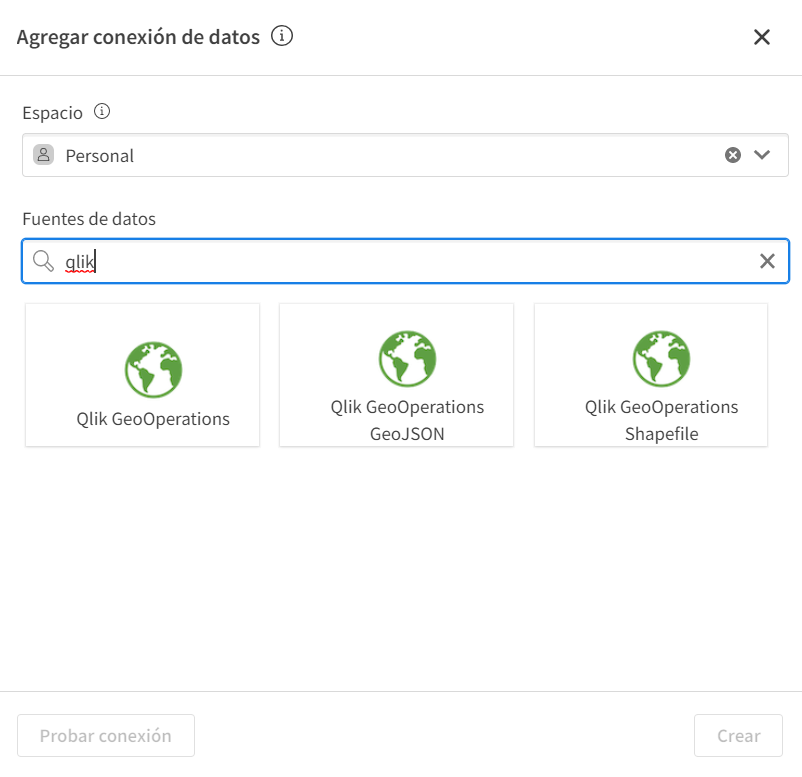Click the magnifier icon in the search box
802x777 pixels.
[x=43, y=261]
